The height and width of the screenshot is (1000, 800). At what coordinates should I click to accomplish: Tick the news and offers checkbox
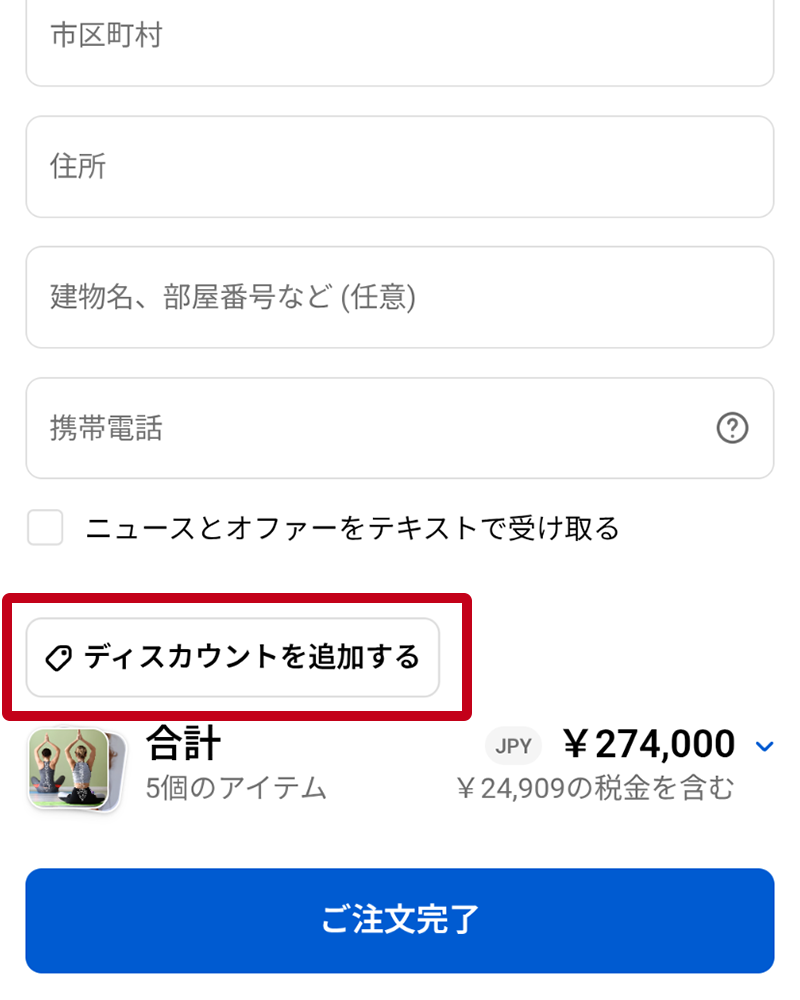click(x=45, y=527)
